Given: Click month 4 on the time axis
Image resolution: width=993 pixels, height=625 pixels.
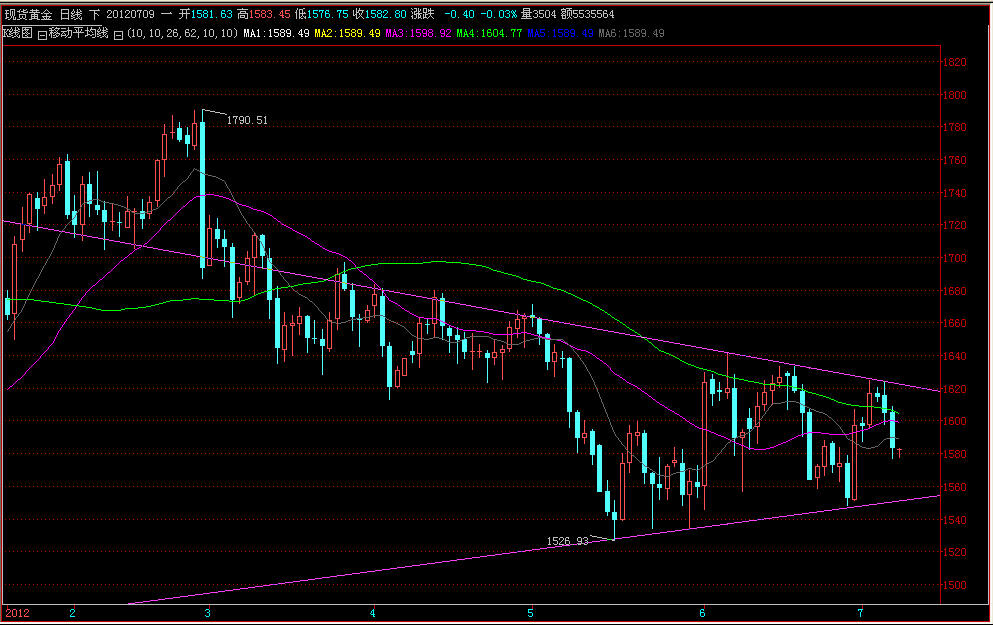Looking at the screenshot, I should click(373, 613).
